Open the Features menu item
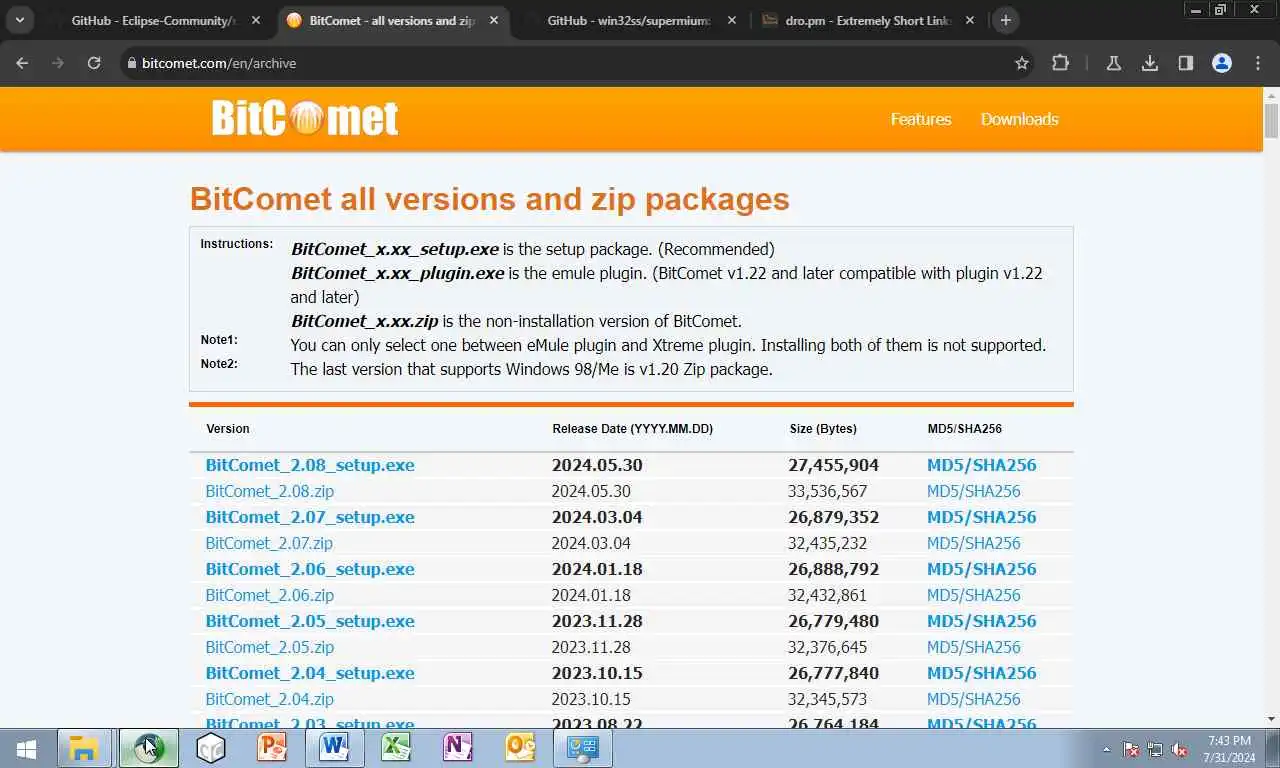1280x768 pixels. point(921,119)
